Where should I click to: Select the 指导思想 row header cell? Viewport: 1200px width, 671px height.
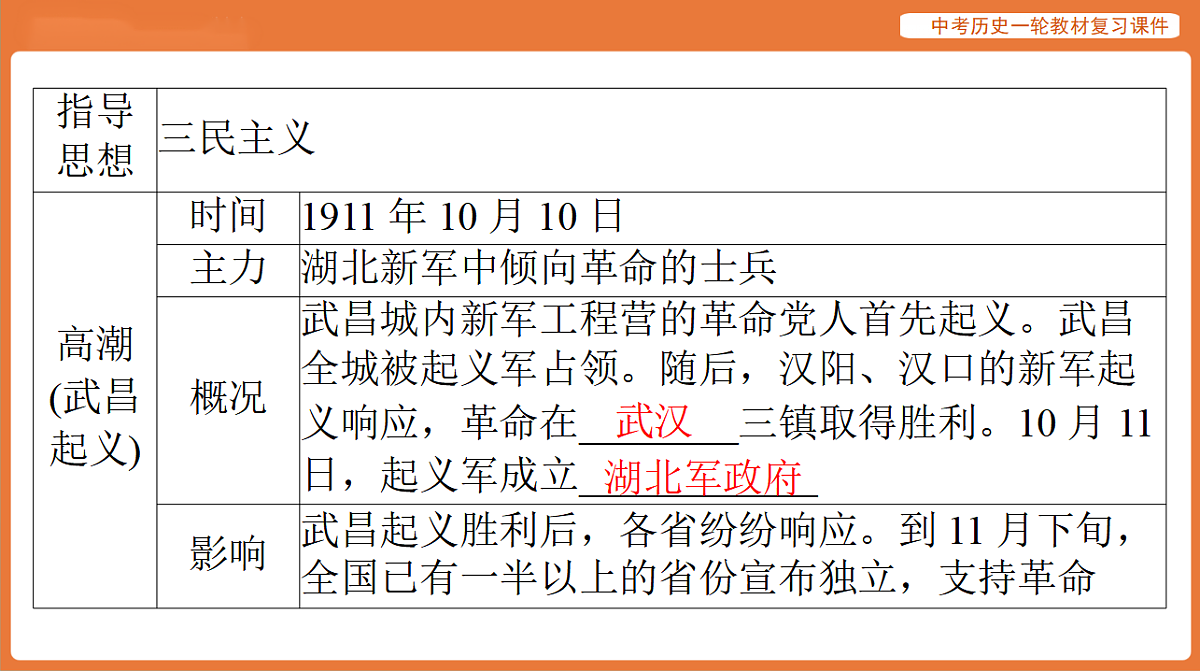tap(95, 140)
